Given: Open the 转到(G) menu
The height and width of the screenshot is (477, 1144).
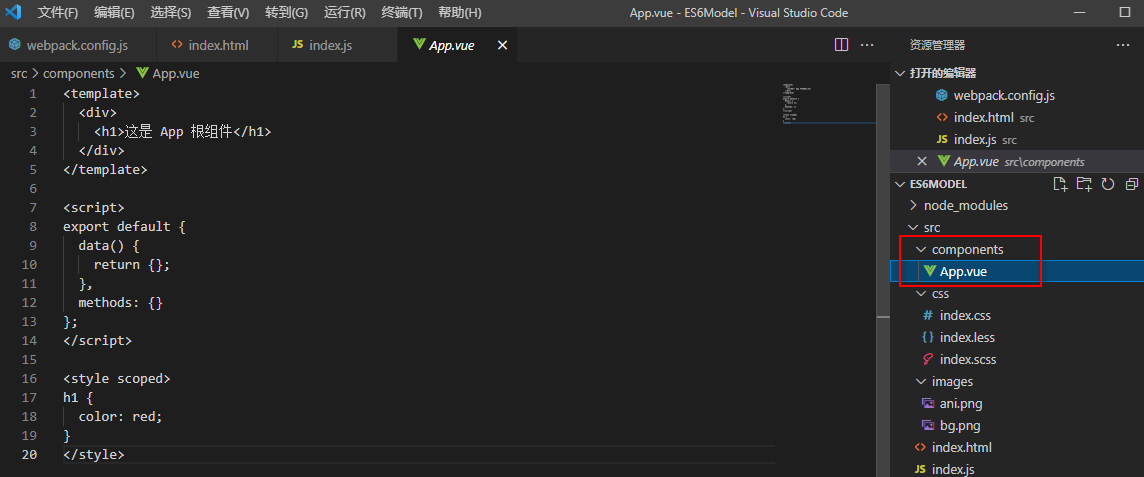Looking at the screenshot, I should pyautogui.click(x=286, y=13).
